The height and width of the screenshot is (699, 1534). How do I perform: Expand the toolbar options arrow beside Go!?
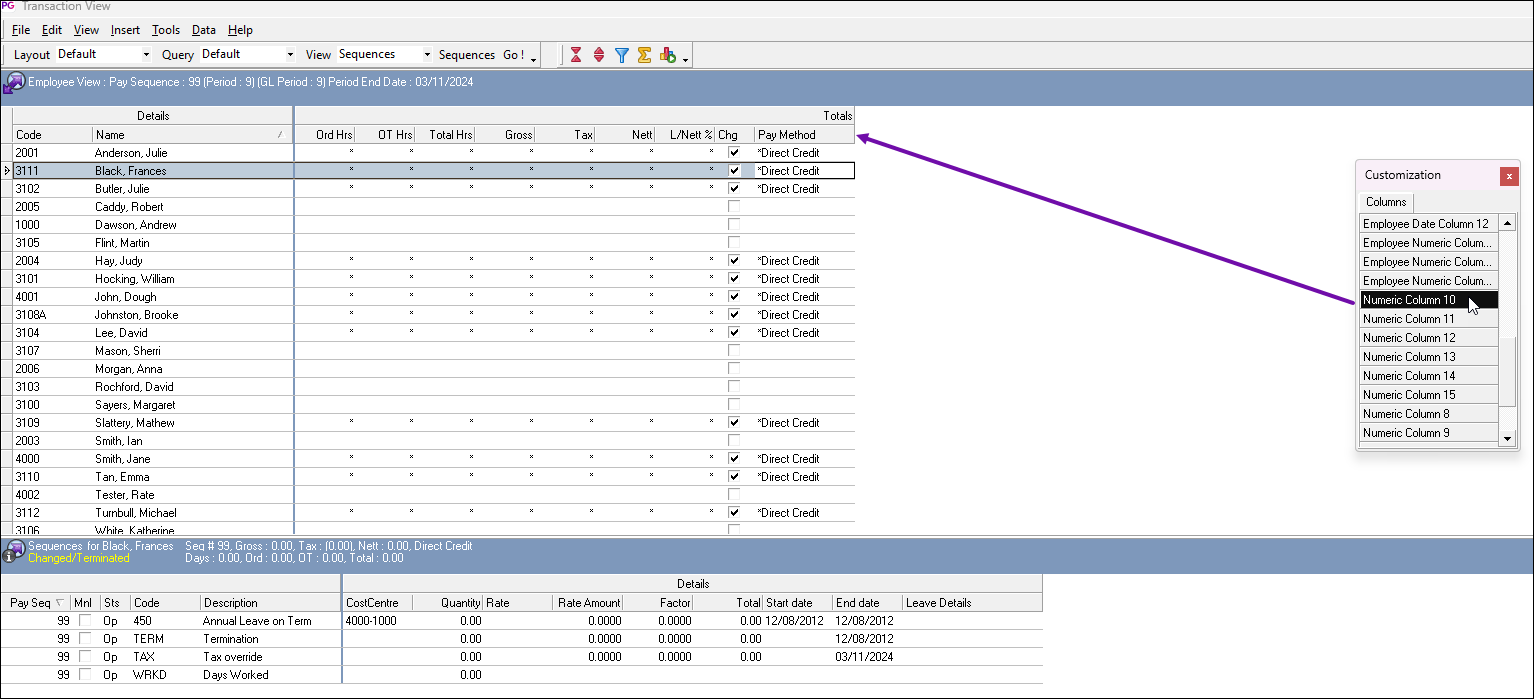[x=534, y=58]
